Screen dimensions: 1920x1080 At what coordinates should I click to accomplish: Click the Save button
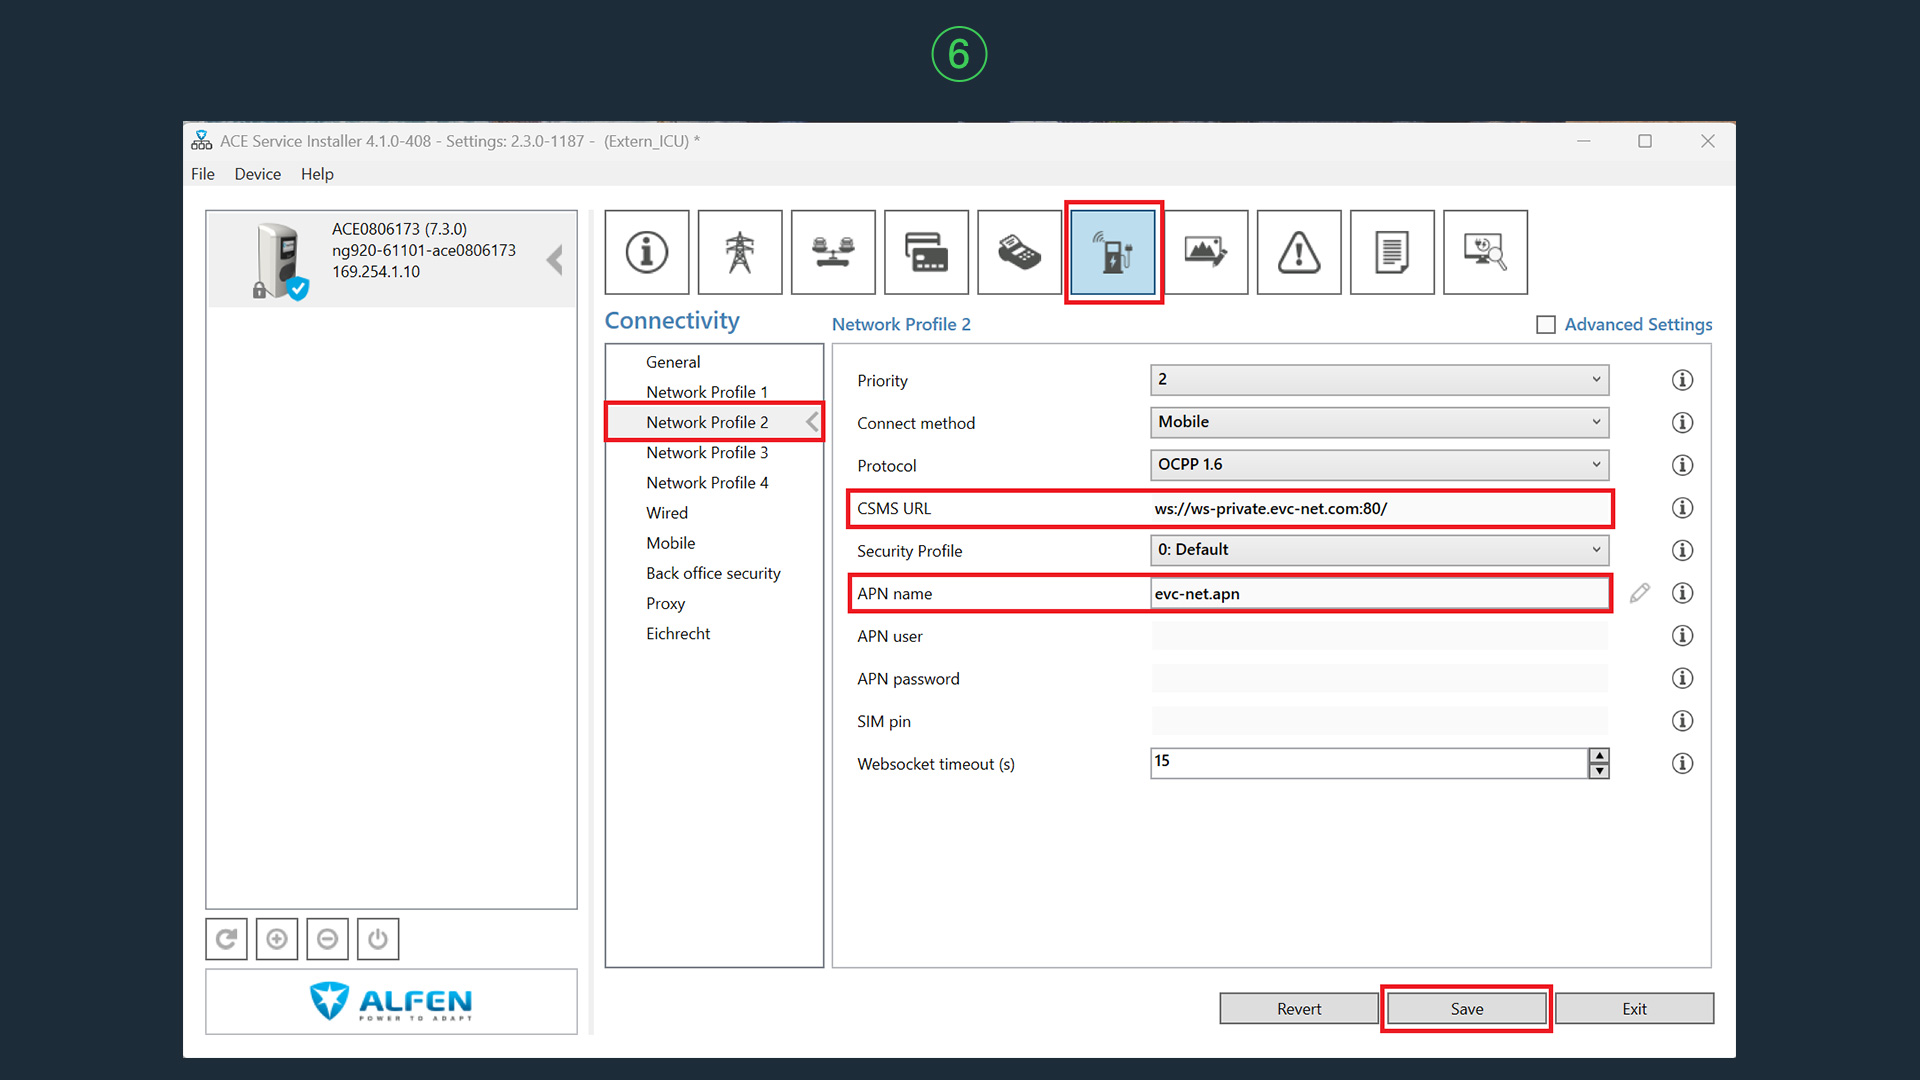pos(1466,1009)
